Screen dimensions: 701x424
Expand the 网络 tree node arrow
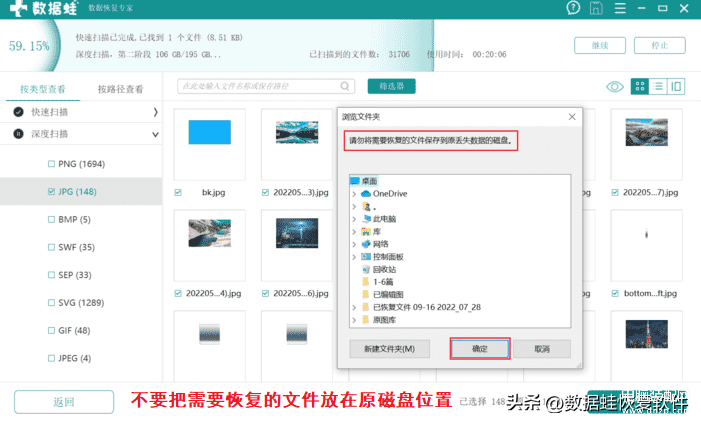[354, 244]
